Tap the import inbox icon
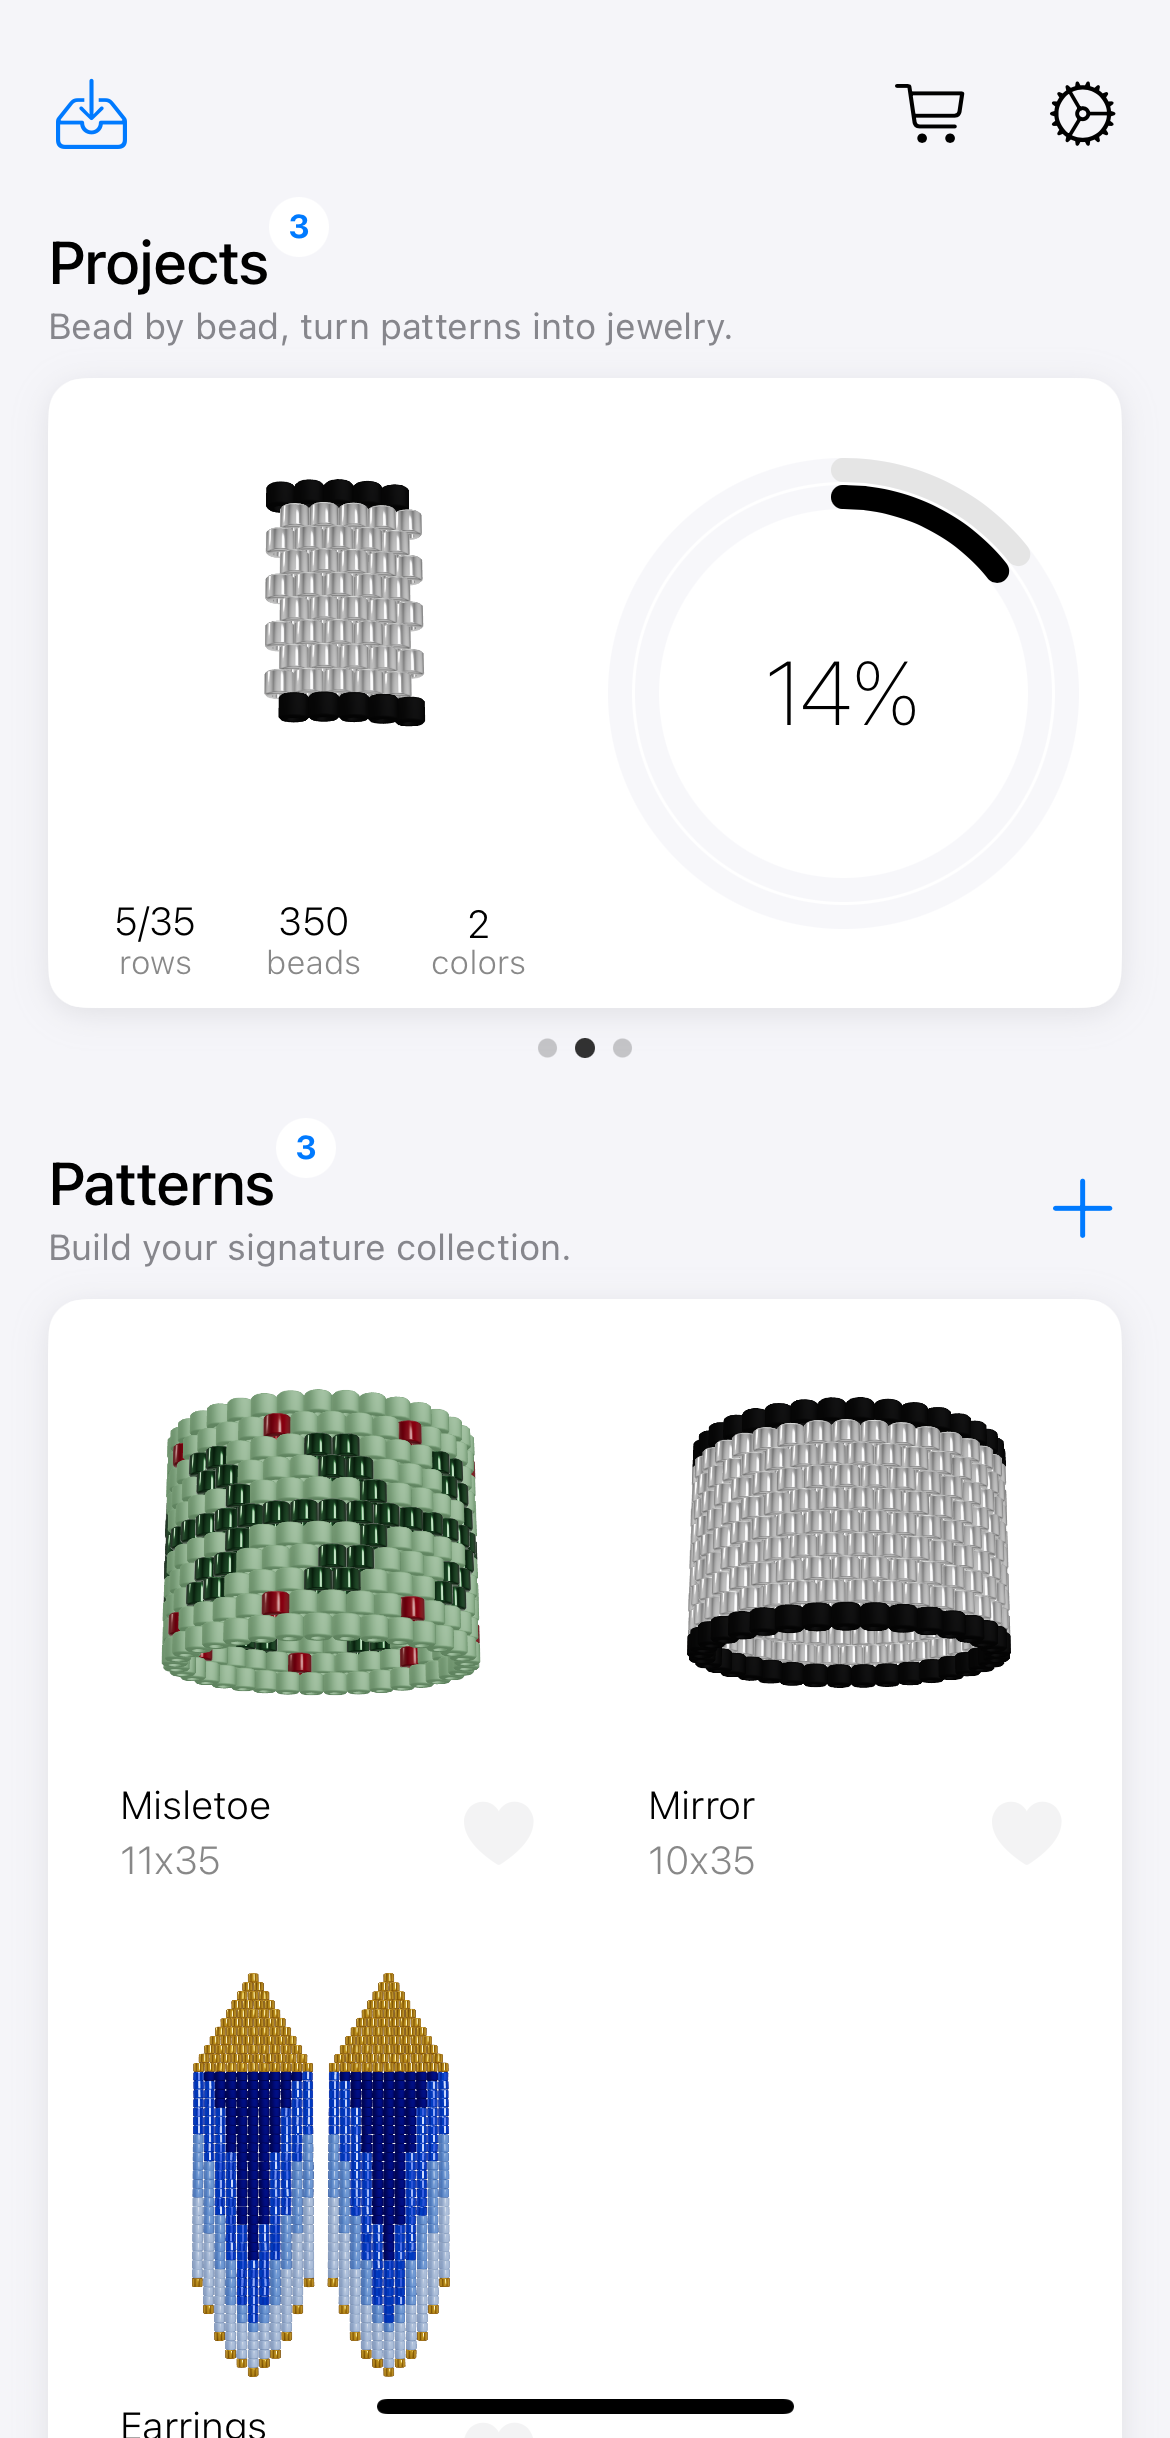The image size is (1170, 2438). coord(91,115)
